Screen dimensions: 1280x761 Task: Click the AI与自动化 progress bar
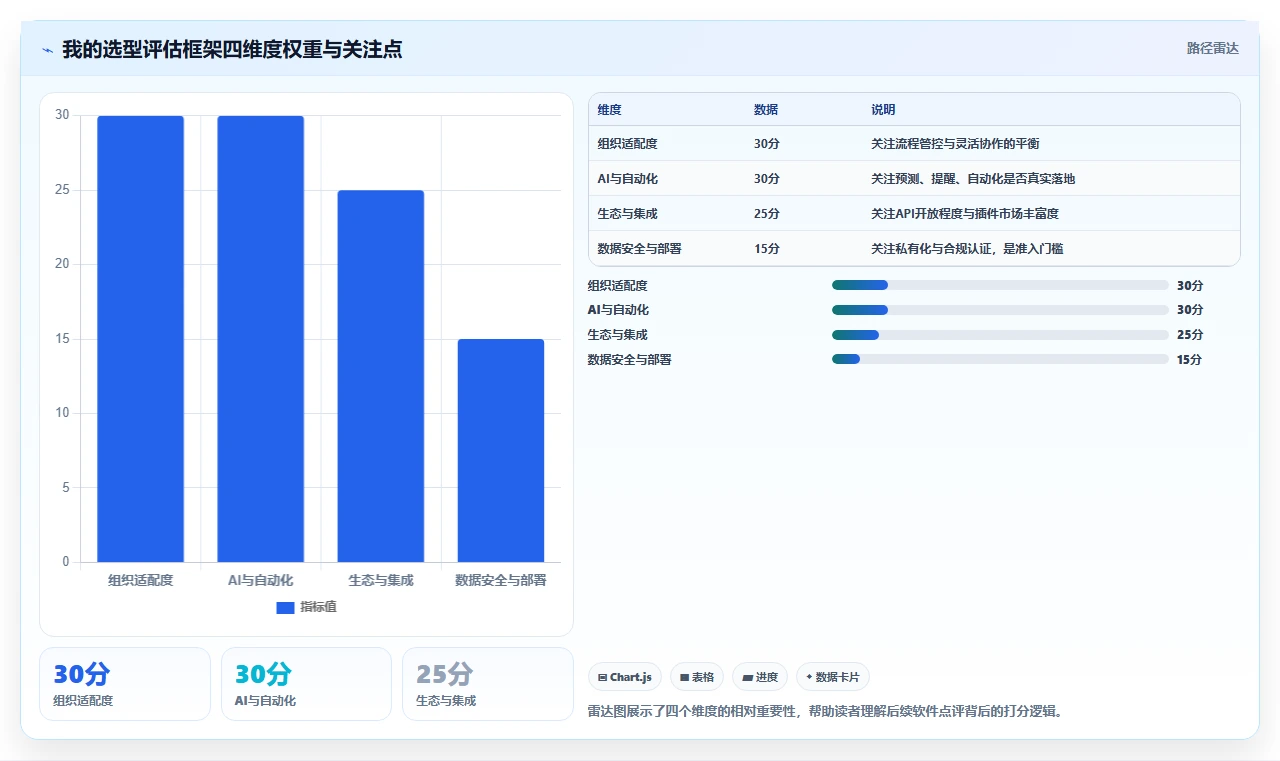[1000, 310]
